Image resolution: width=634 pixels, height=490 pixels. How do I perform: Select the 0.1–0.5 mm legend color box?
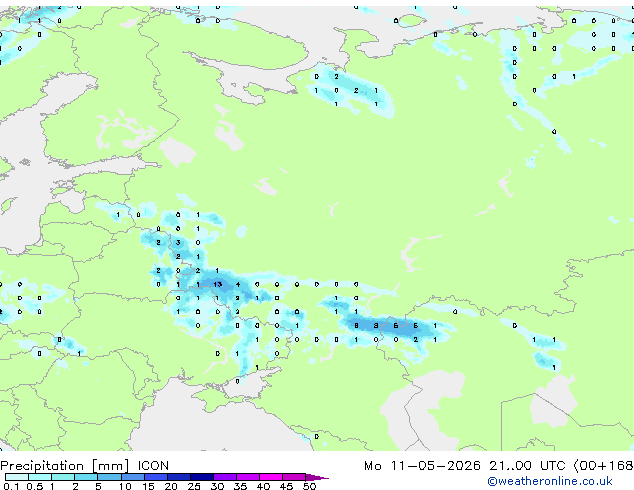click(x=17, y=477)
